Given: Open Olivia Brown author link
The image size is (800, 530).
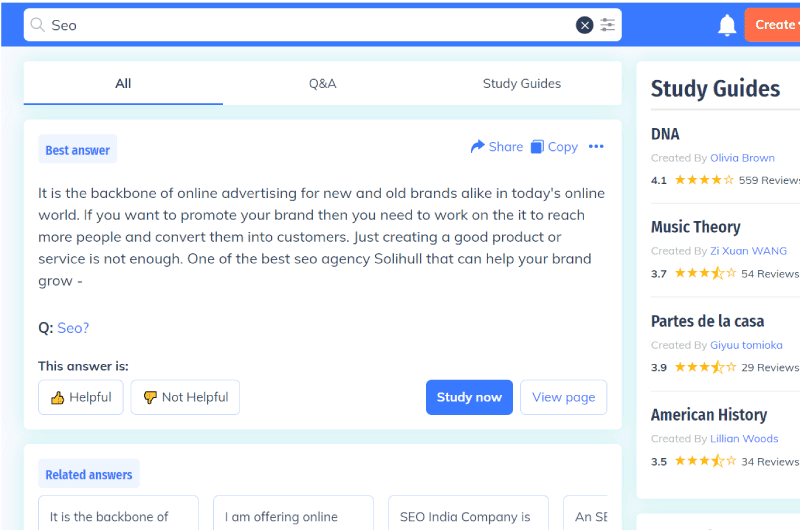Looking at the screenshot, I should pos(742,158).
